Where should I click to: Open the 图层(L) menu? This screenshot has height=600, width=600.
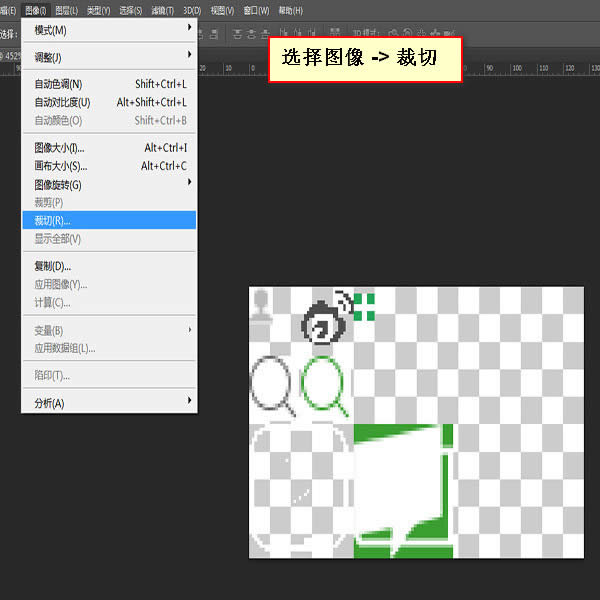67,11
